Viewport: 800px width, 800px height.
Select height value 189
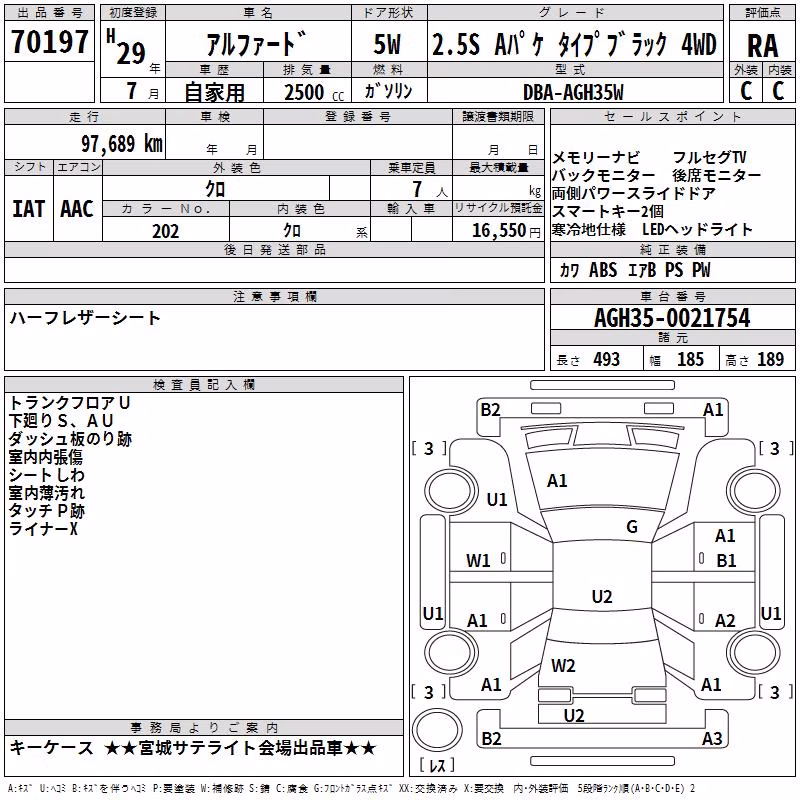click(770, 359)
